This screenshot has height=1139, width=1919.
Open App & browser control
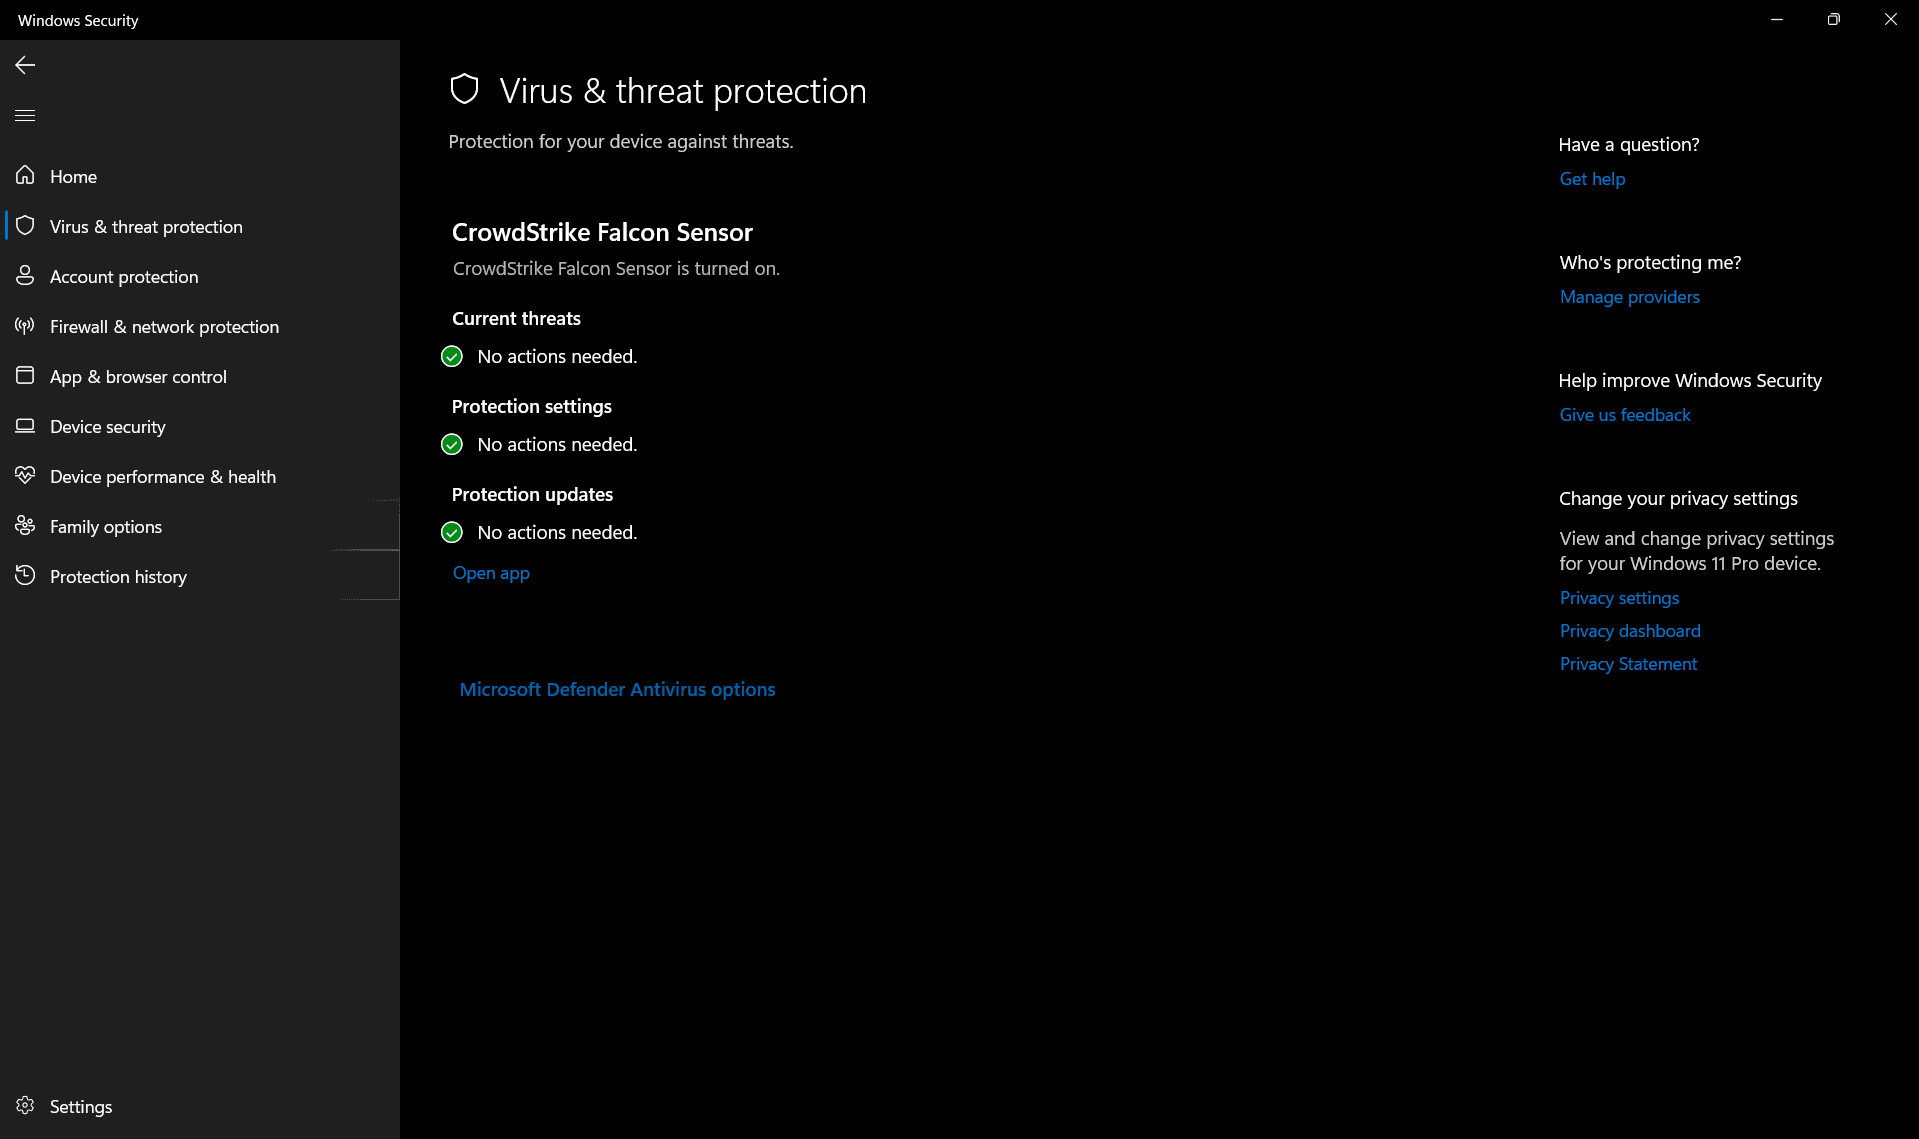click(x=137, y=376)
